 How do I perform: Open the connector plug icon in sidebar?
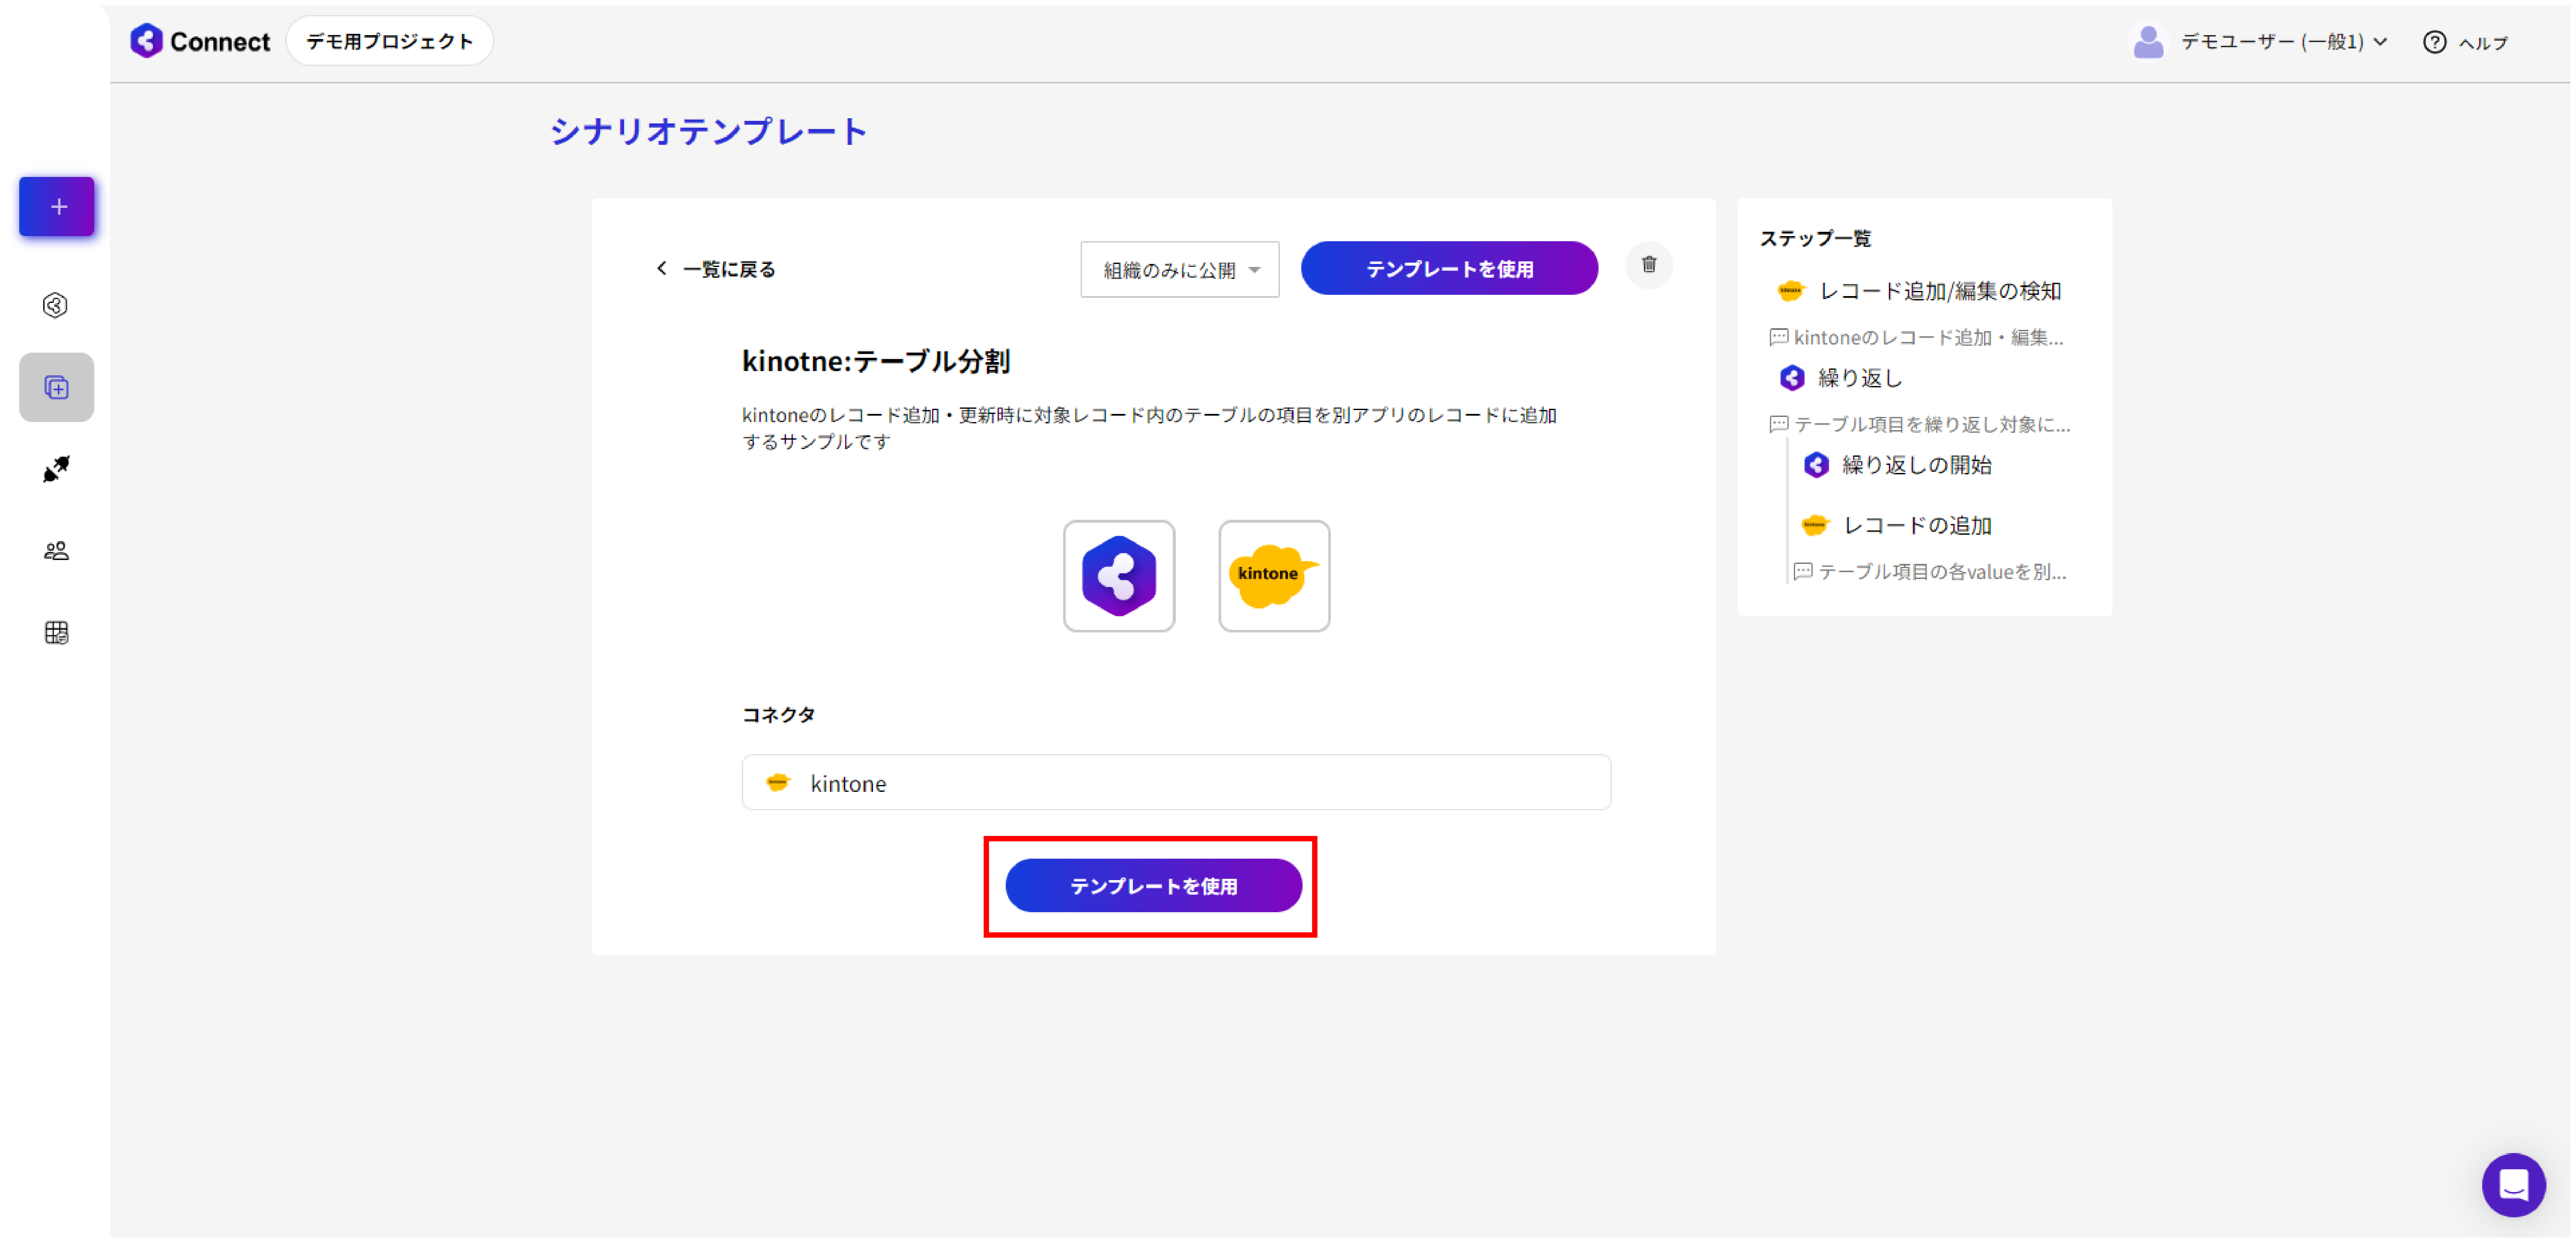pos(57,470)
